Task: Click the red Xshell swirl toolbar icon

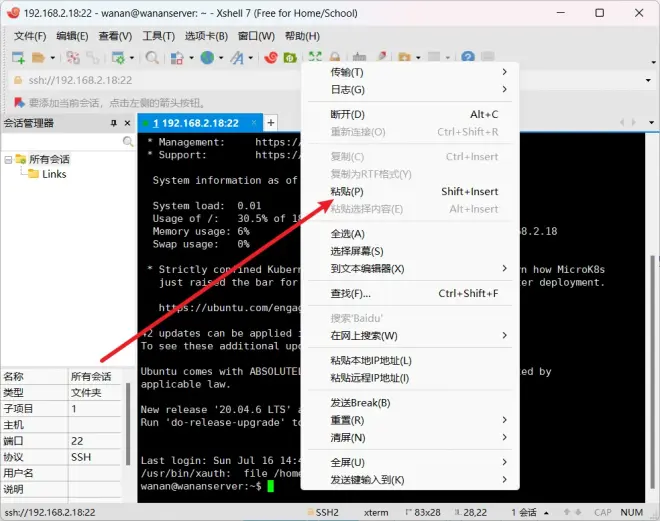Action: point(271,57)
